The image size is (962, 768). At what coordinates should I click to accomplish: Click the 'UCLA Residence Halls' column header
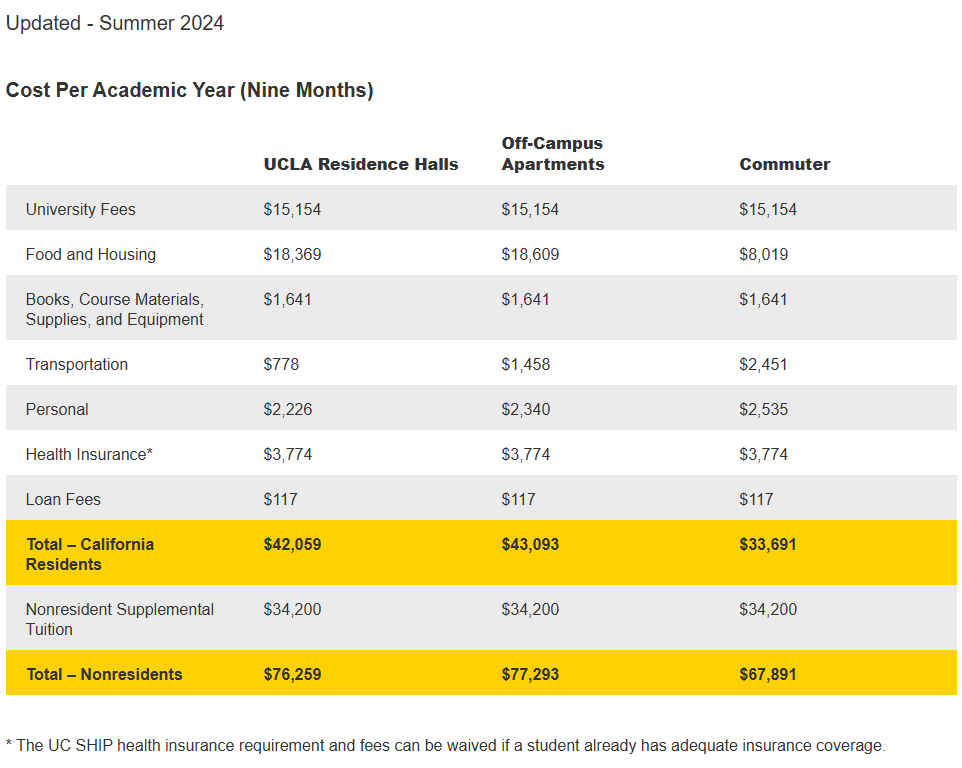pos(361,164)
